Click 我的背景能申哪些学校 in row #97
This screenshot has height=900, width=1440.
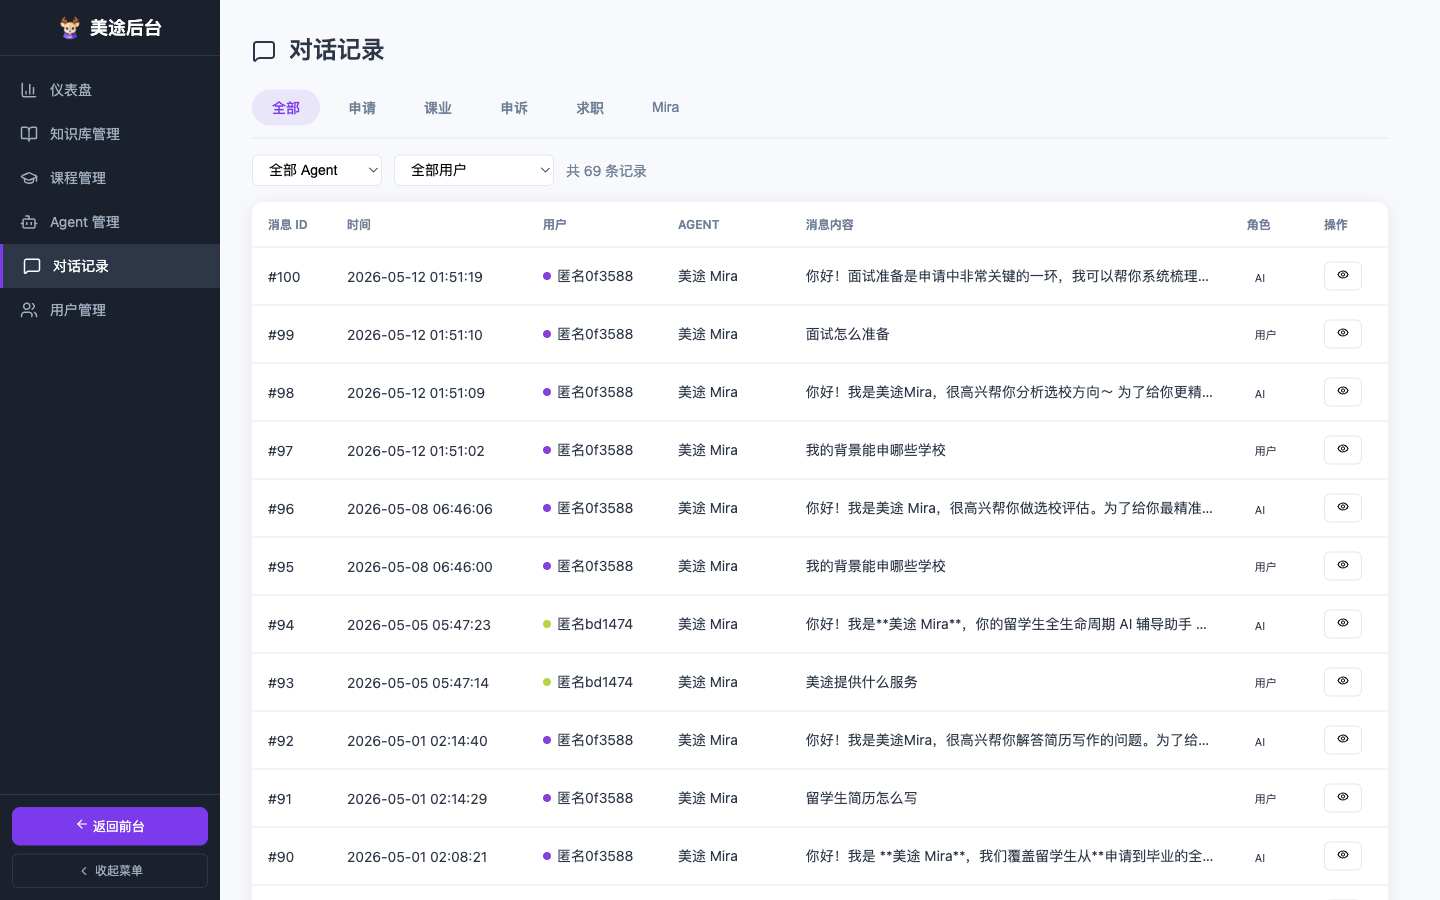click(876, 450)
